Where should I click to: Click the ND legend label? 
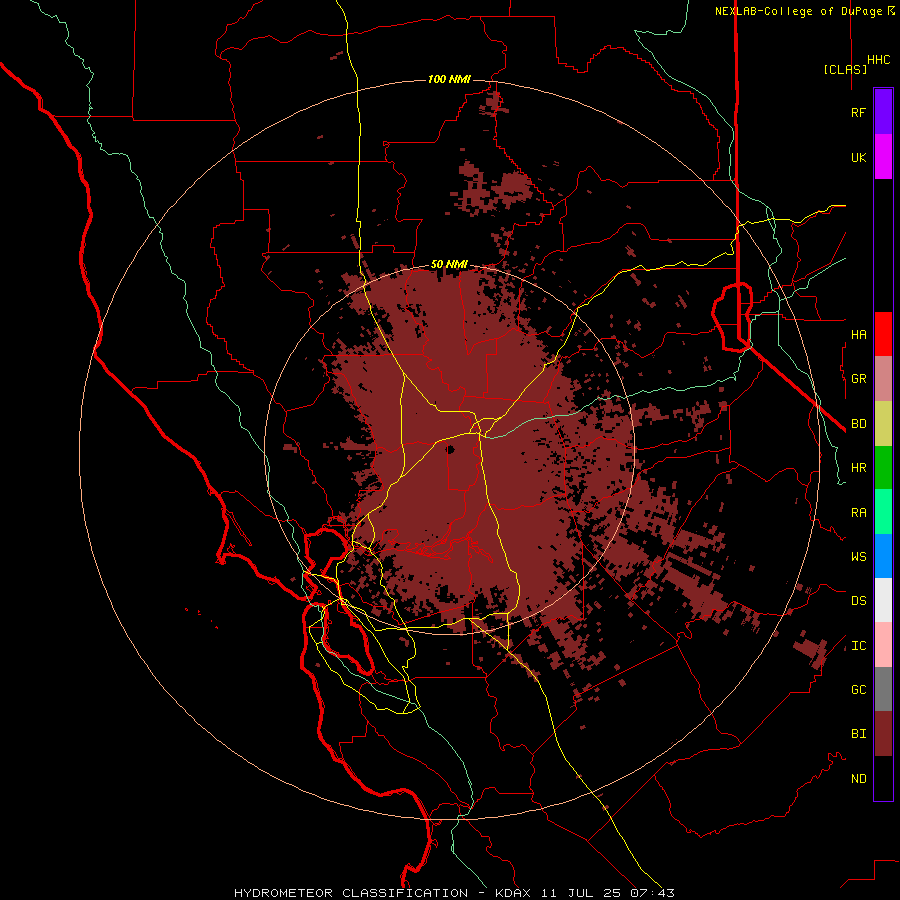pos(858,779)
